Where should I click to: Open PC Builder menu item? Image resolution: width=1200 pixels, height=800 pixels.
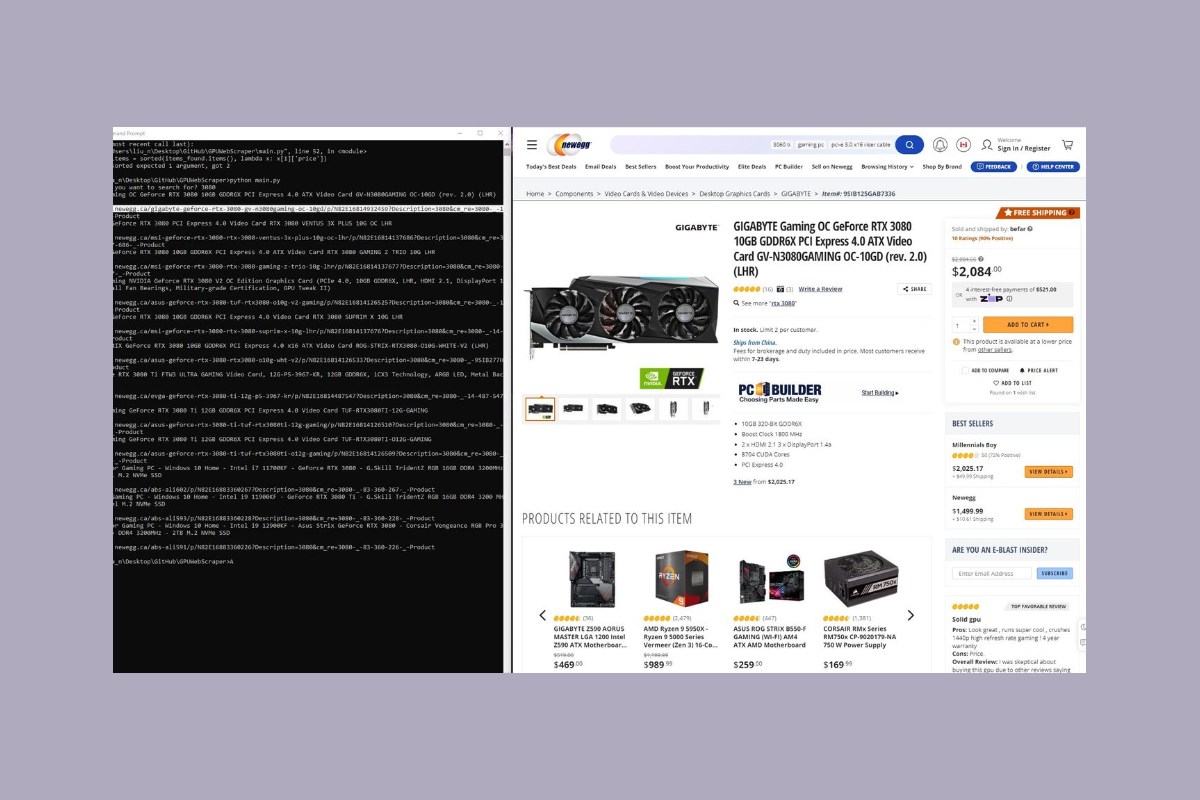point(789,167)
